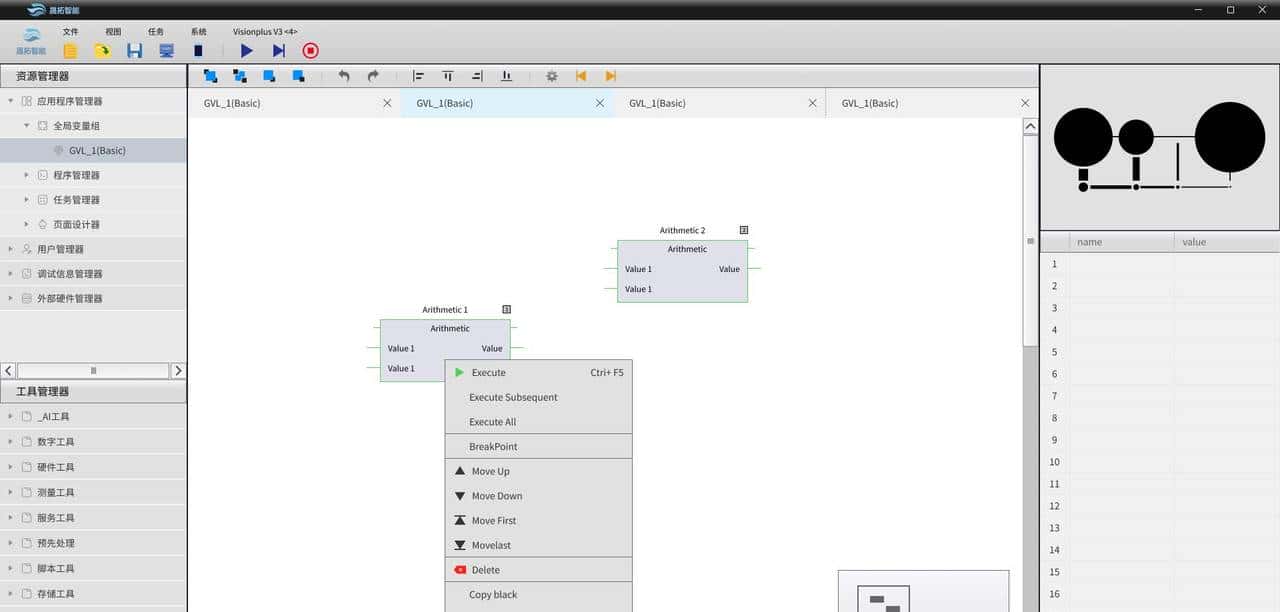Click the step-forward run icon
The width and height of the screenshot is (1280, 612).
click(278, 50)
